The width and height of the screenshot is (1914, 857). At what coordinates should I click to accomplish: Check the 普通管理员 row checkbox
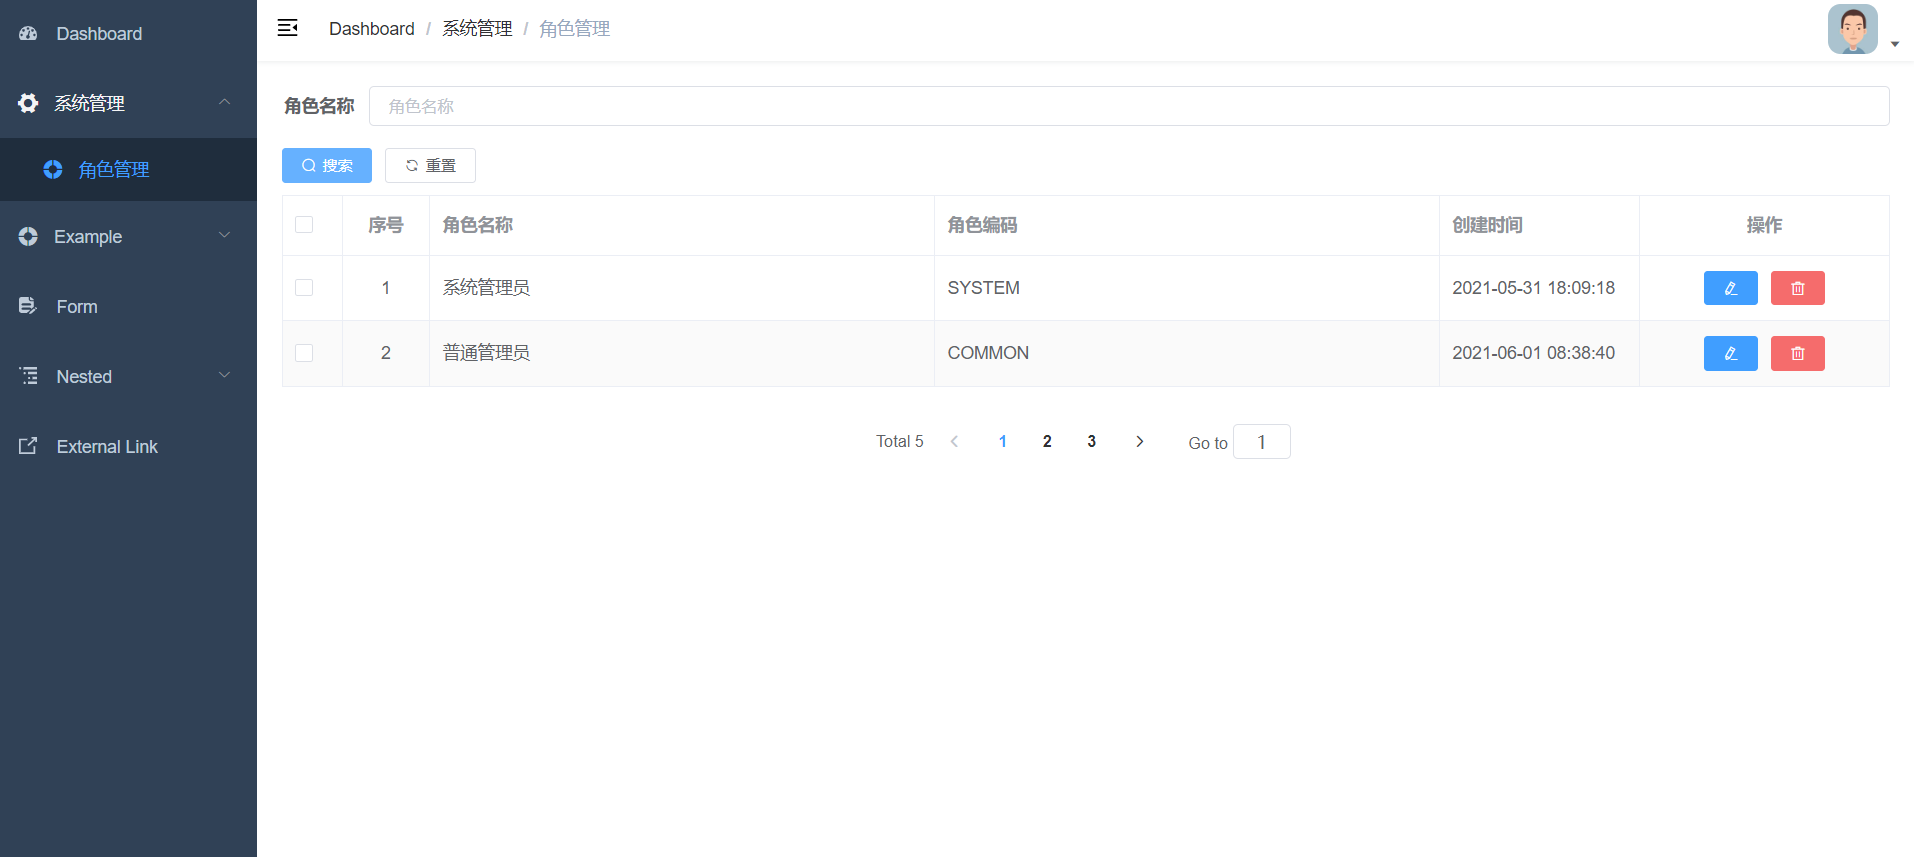click(304, 352)
